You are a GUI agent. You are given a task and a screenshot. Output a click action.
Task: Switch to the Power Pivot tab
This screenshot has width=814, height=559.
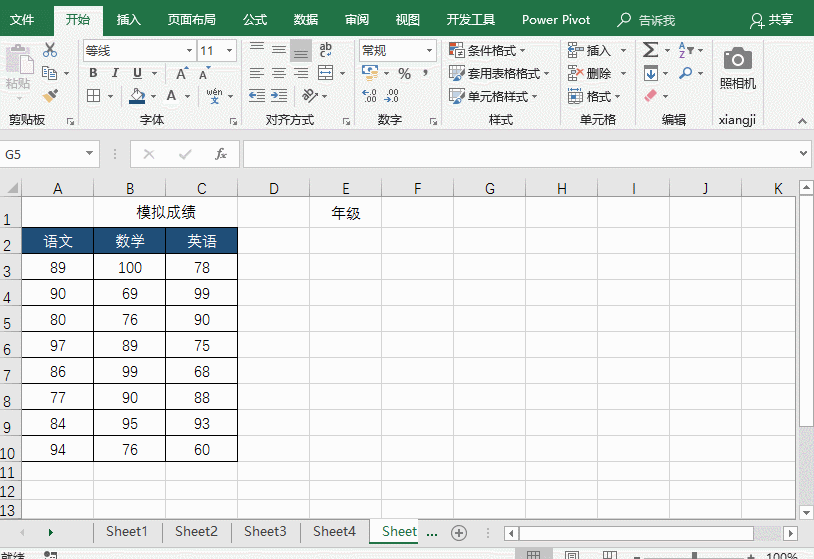point(556,20)
